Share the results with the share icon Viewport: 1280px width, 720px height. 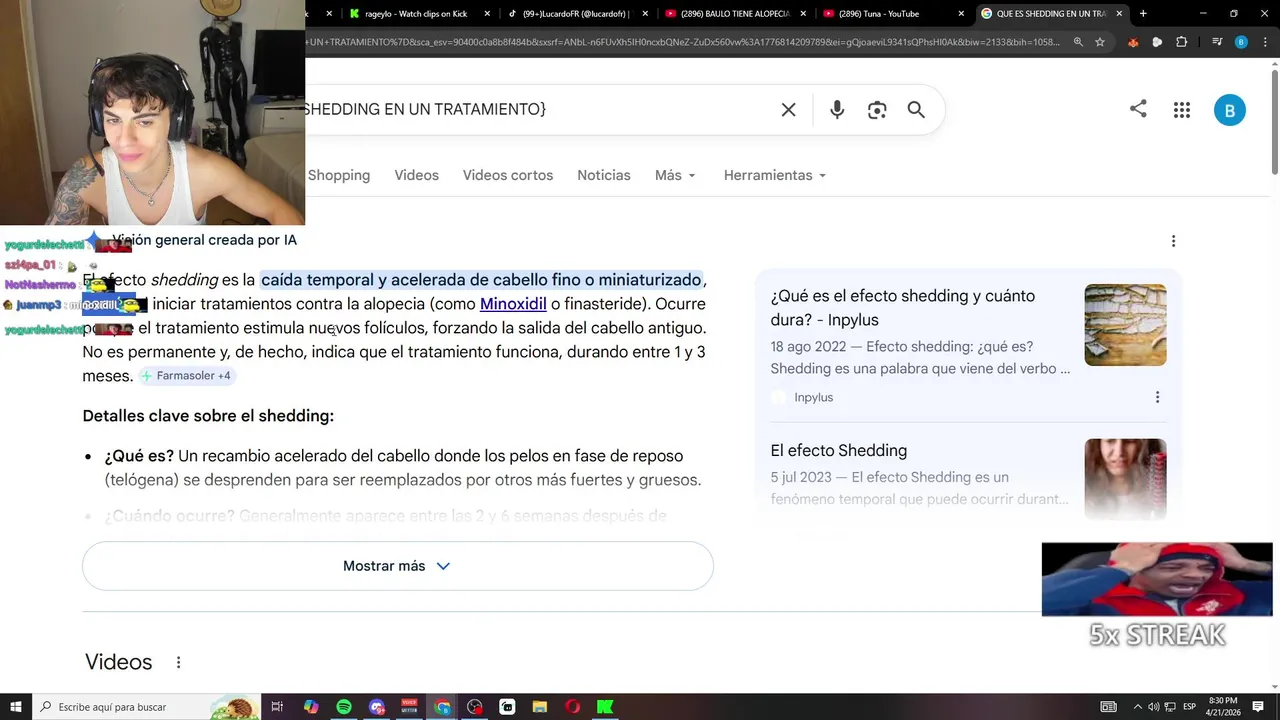[1138, 109]
